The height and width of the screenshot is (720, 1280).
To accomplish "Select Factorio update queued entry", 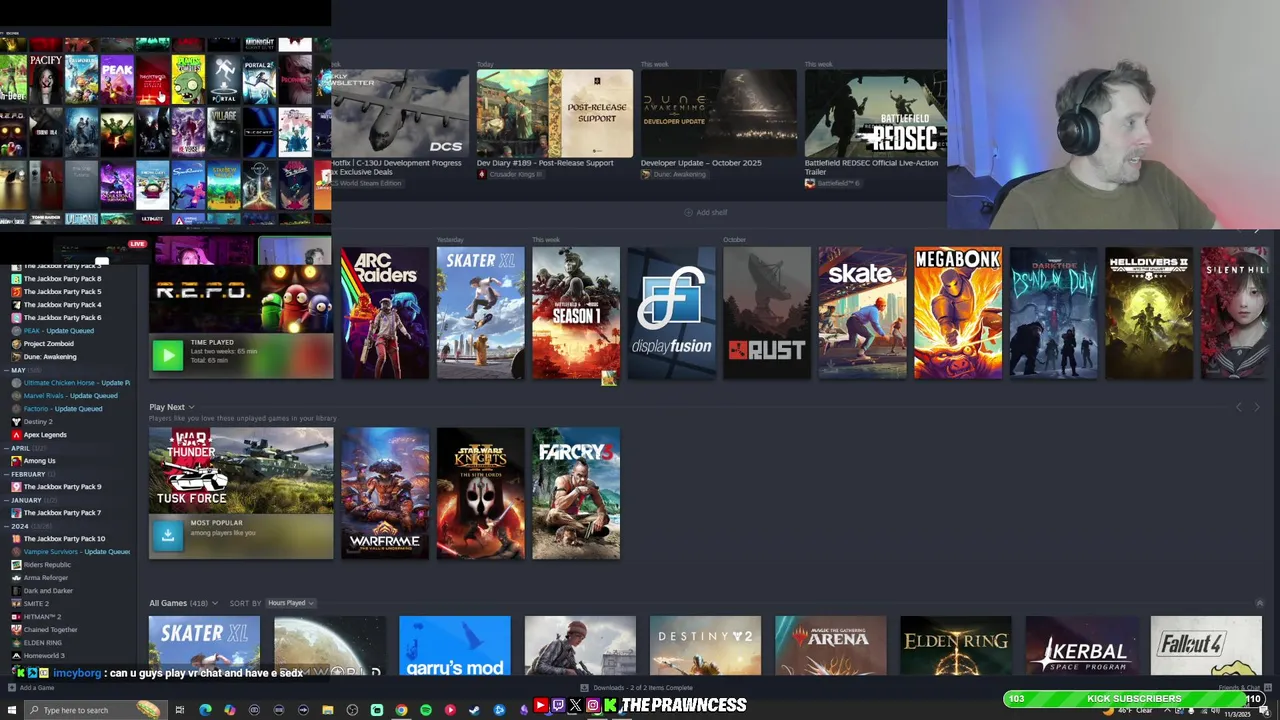I will pyautogui.click(x=62, y=408).
